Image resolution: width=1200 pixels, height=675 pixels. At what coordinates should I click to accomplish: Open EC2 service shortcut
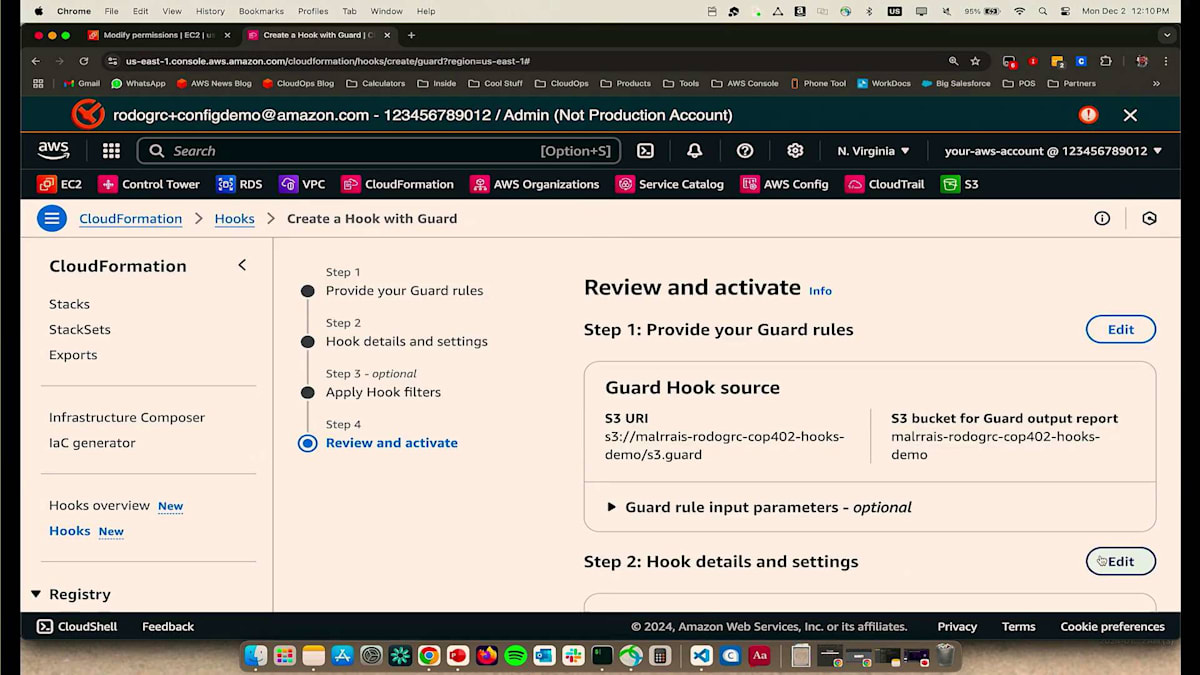60,184
